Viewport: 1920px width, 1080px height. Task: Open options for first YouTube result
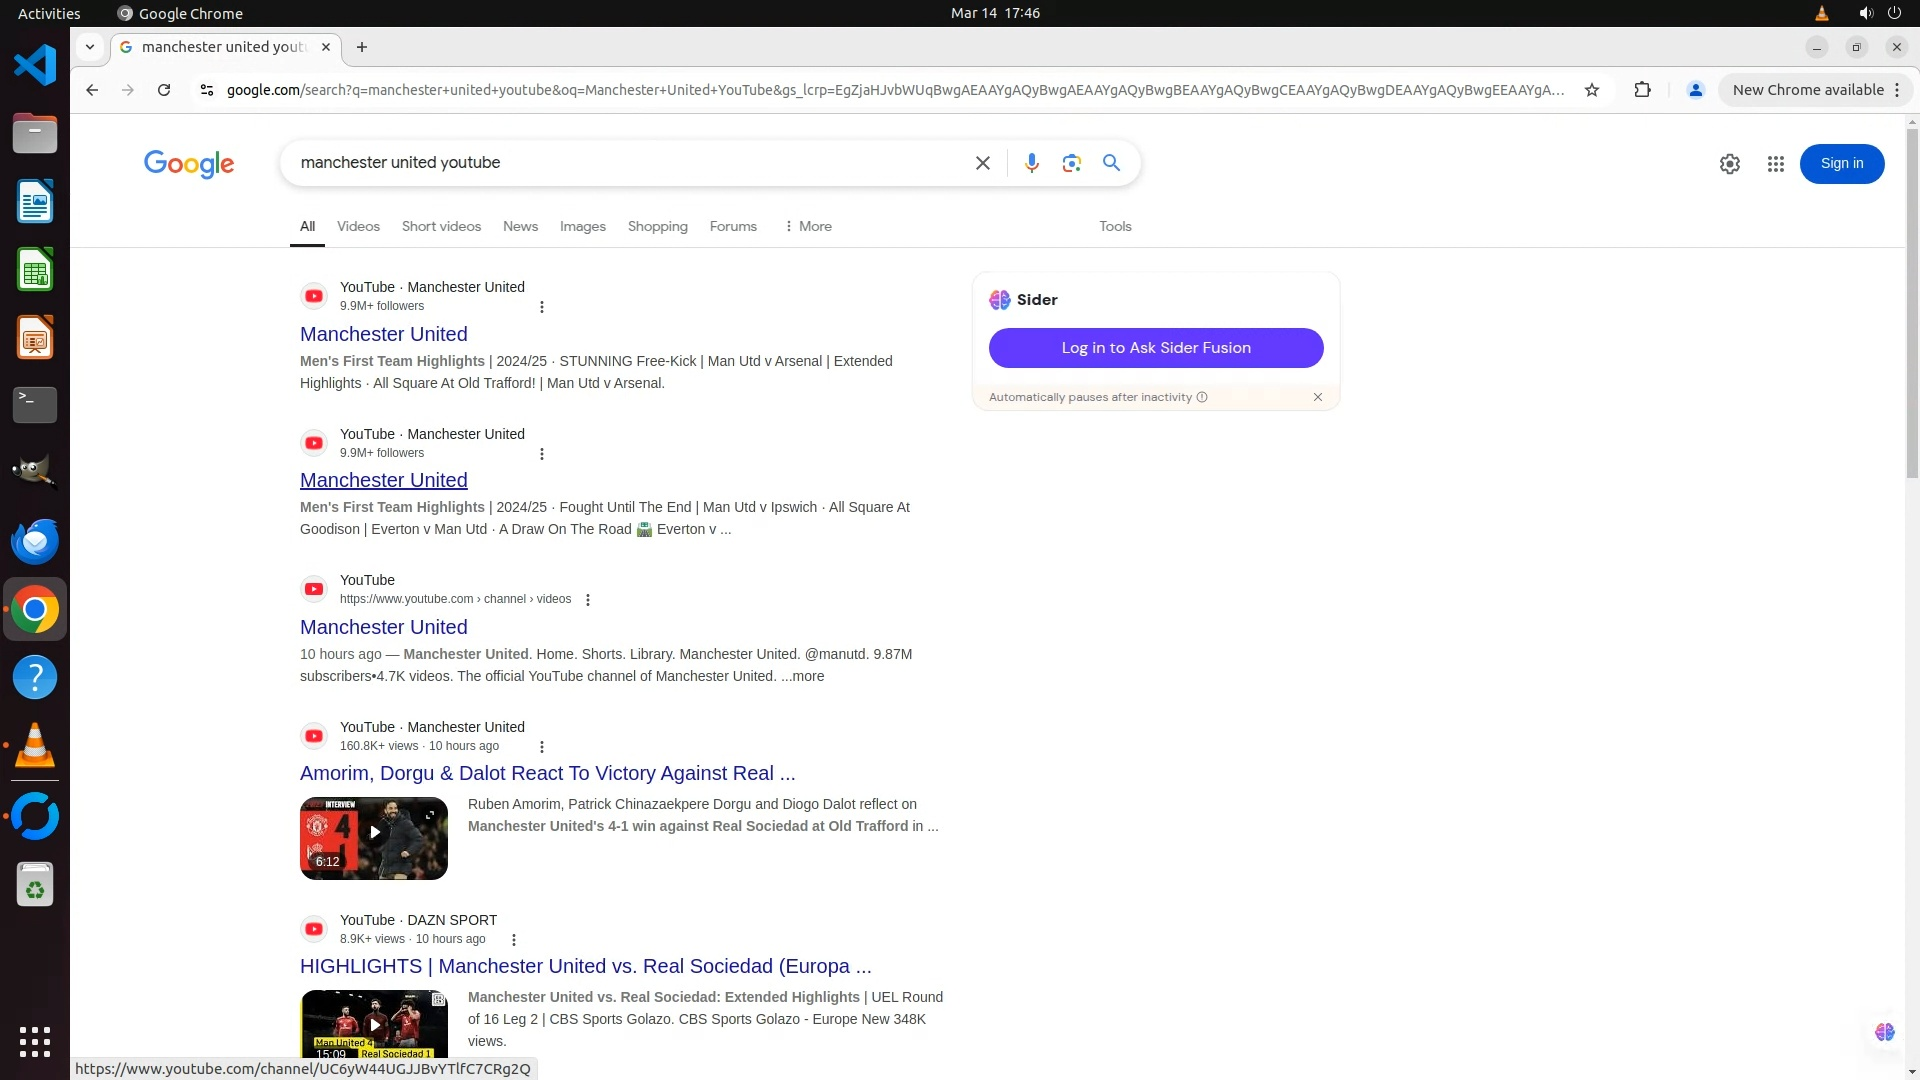[x=542, y=307]
